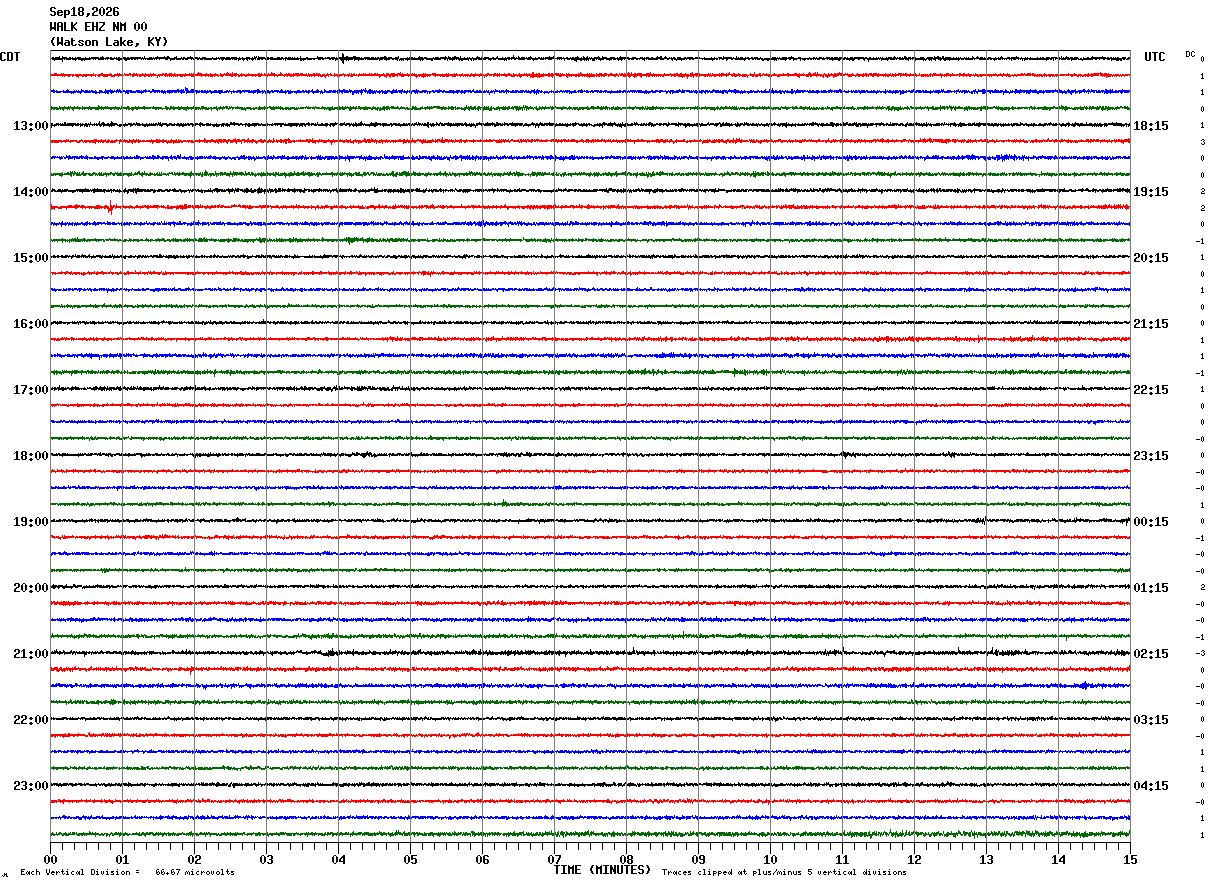Click the DC offset column header
1210x886 pixels.
click(1190, 54)
